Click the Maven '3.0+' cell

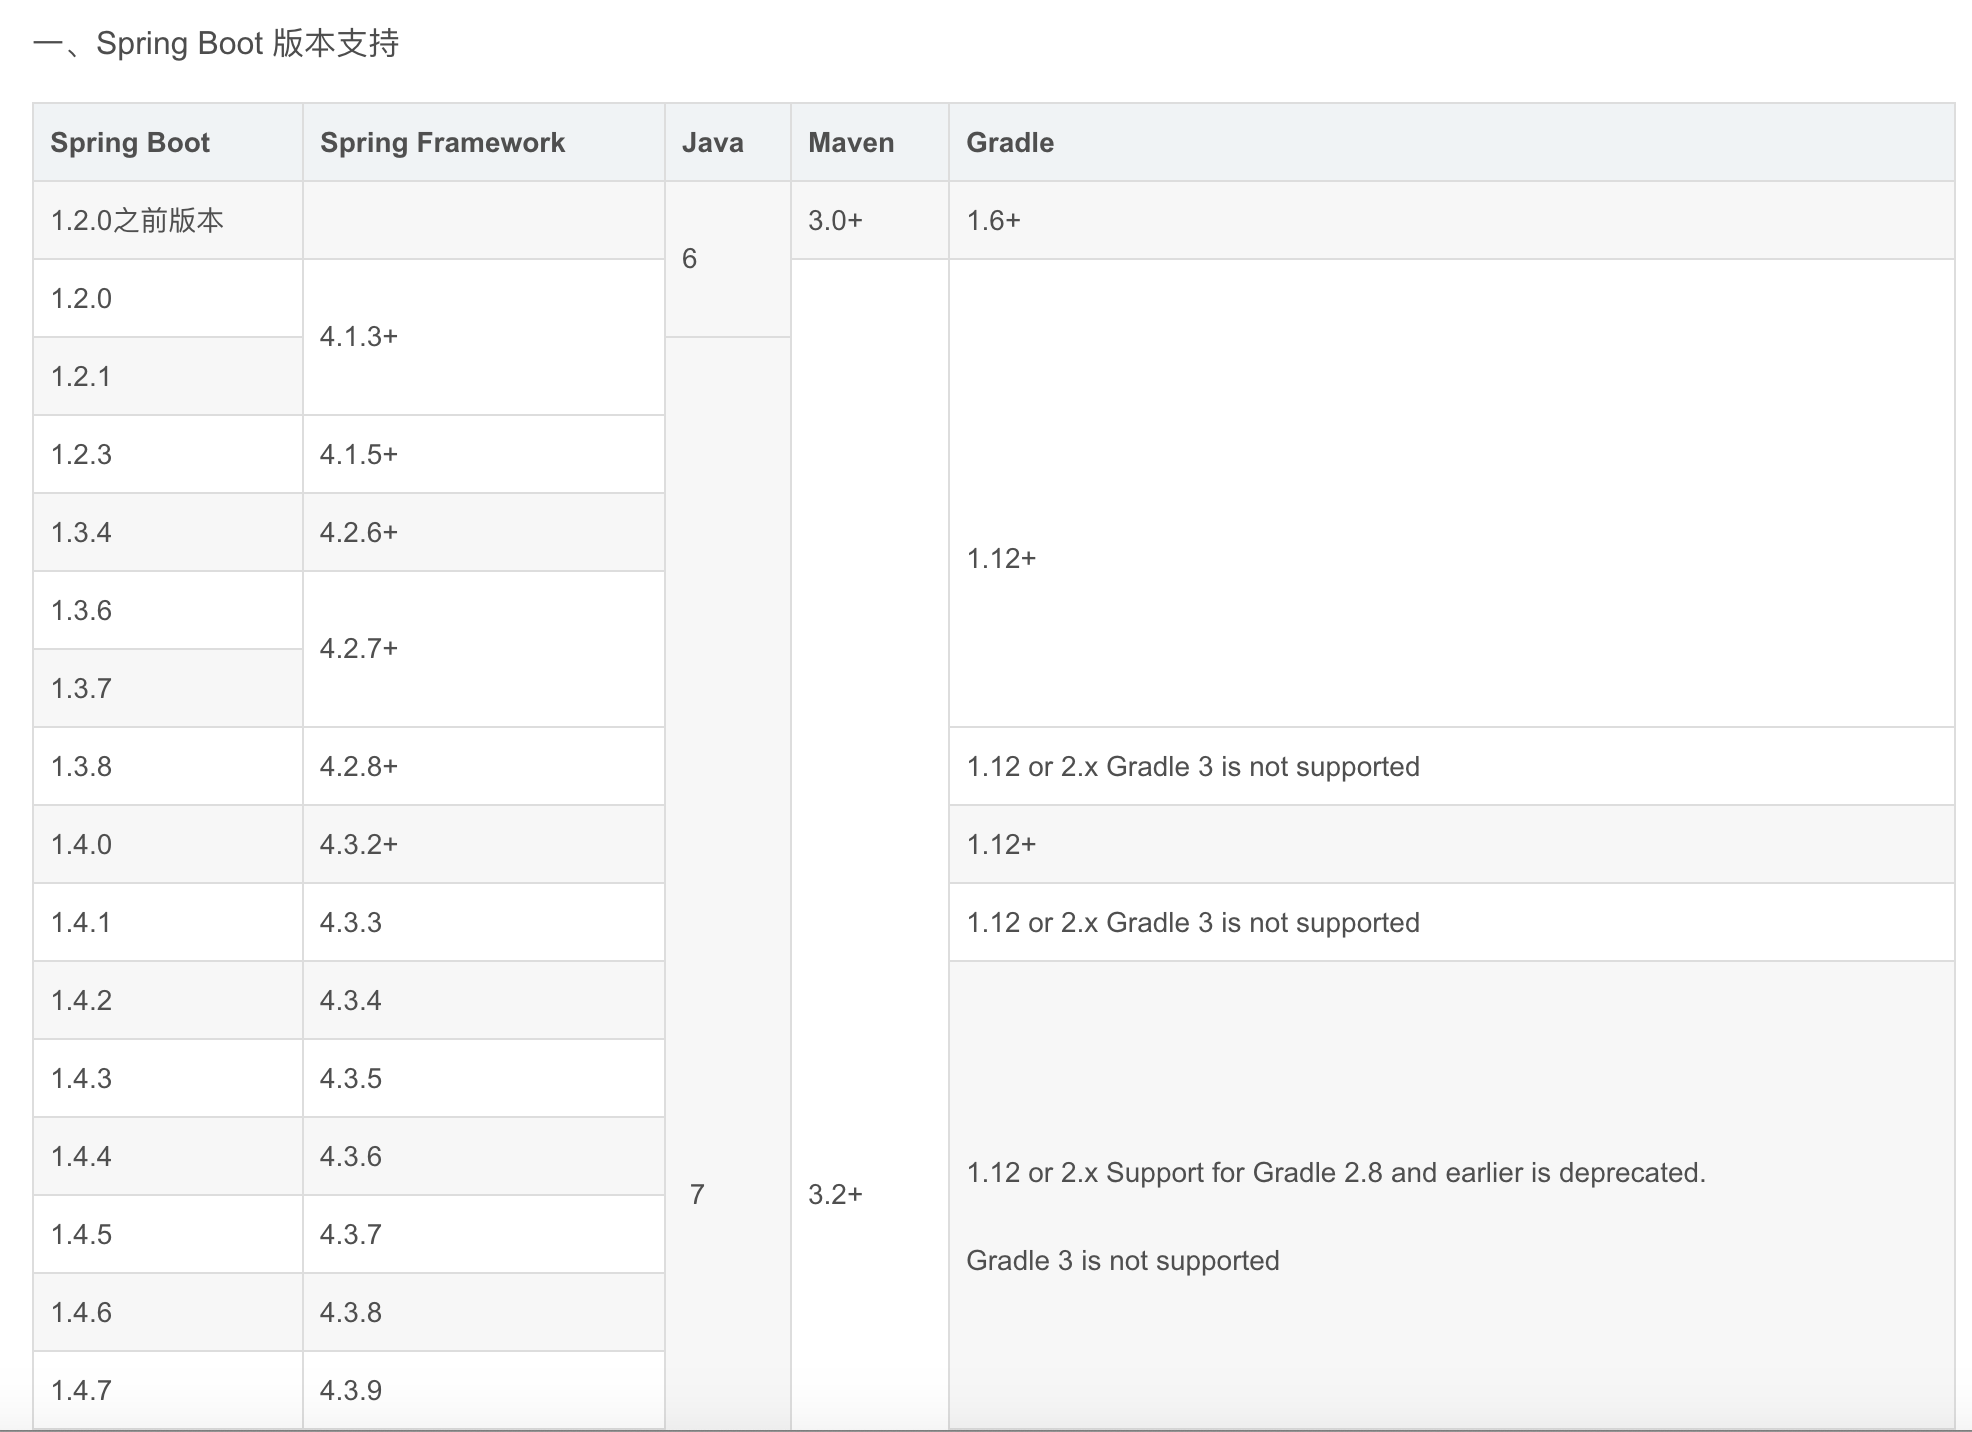(870, 220)
